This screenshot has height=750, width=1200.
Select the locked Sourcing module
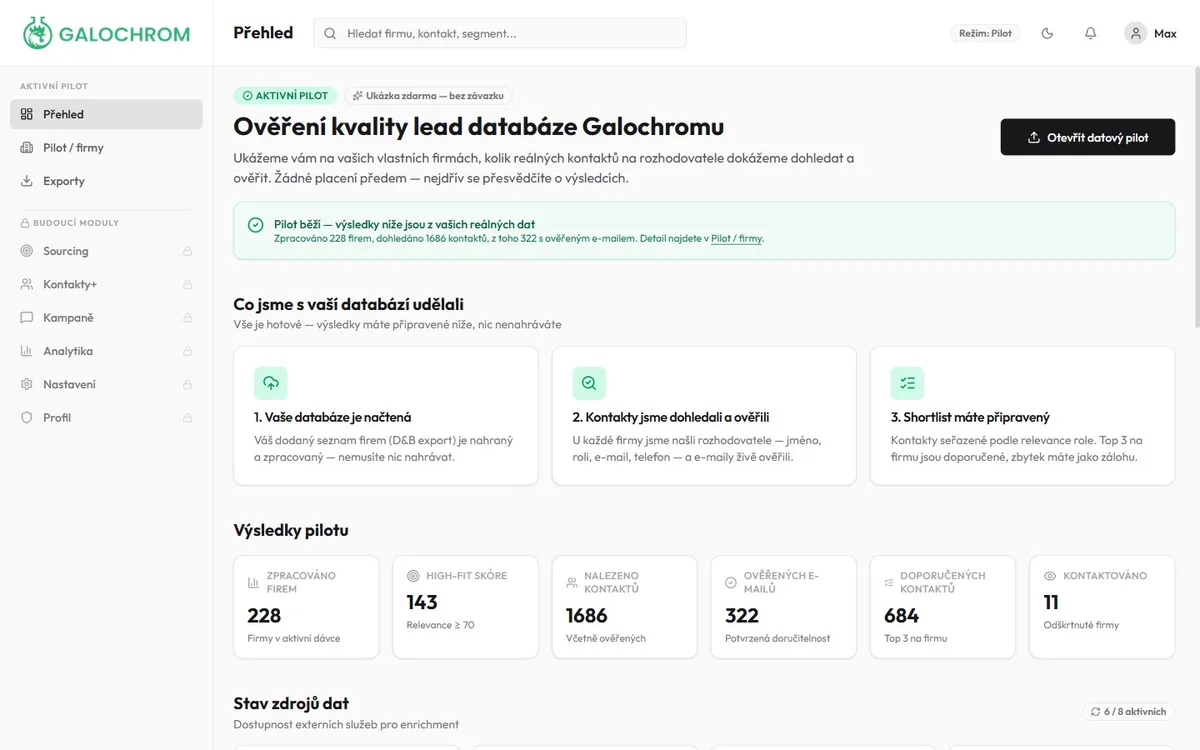tap(106, 251)
